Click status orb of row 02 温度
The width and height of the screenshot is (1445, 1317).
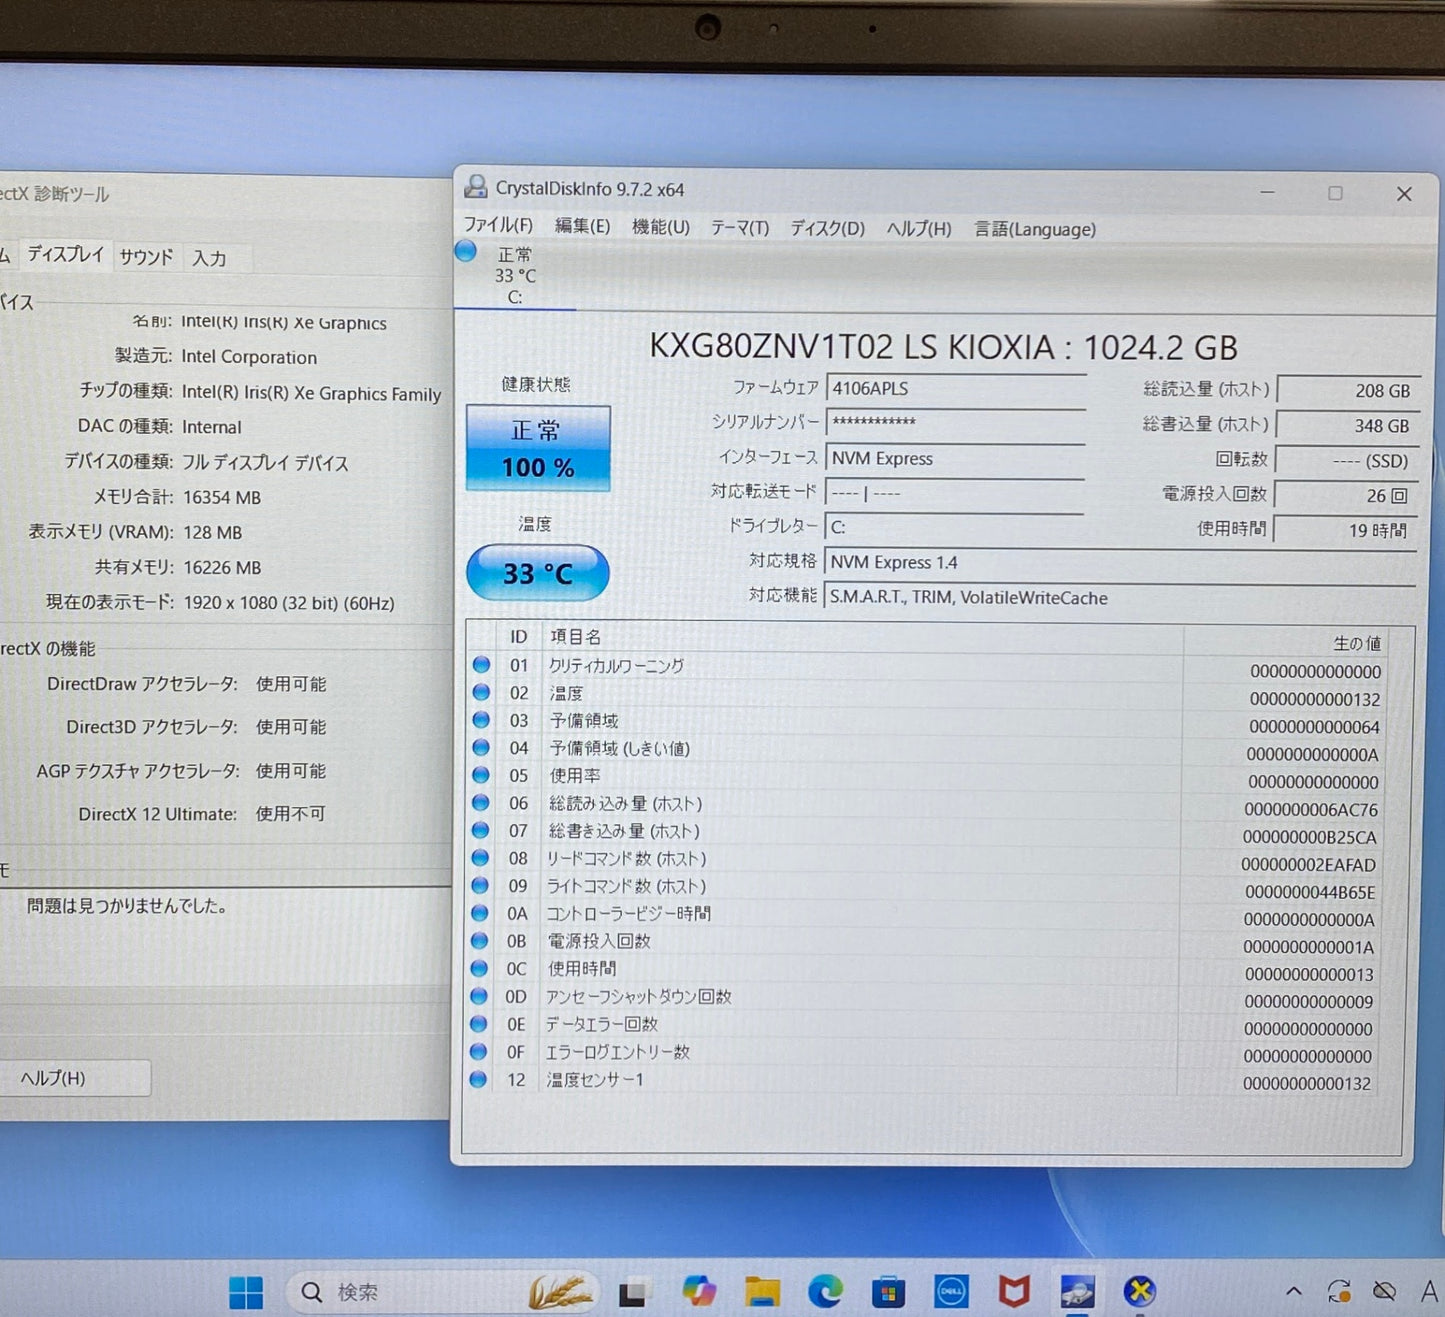tap(481, 692)
